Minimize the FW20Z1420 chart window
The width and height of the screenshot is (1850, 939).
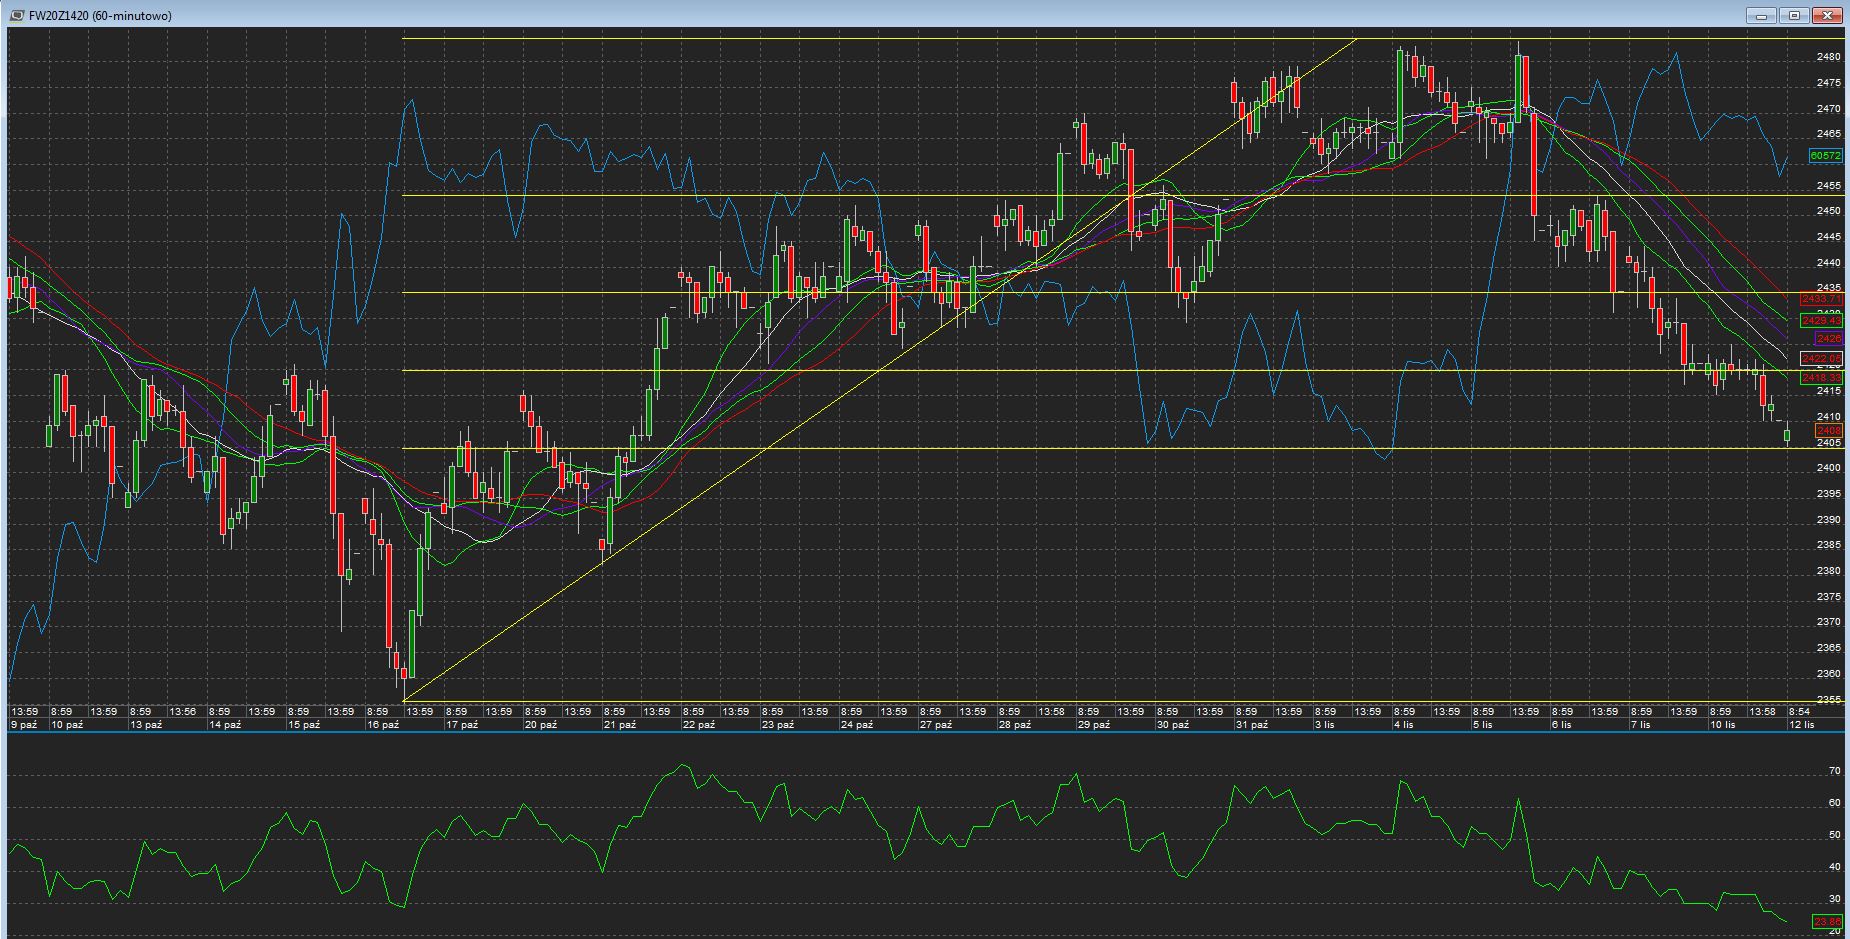pos(1761,15)
